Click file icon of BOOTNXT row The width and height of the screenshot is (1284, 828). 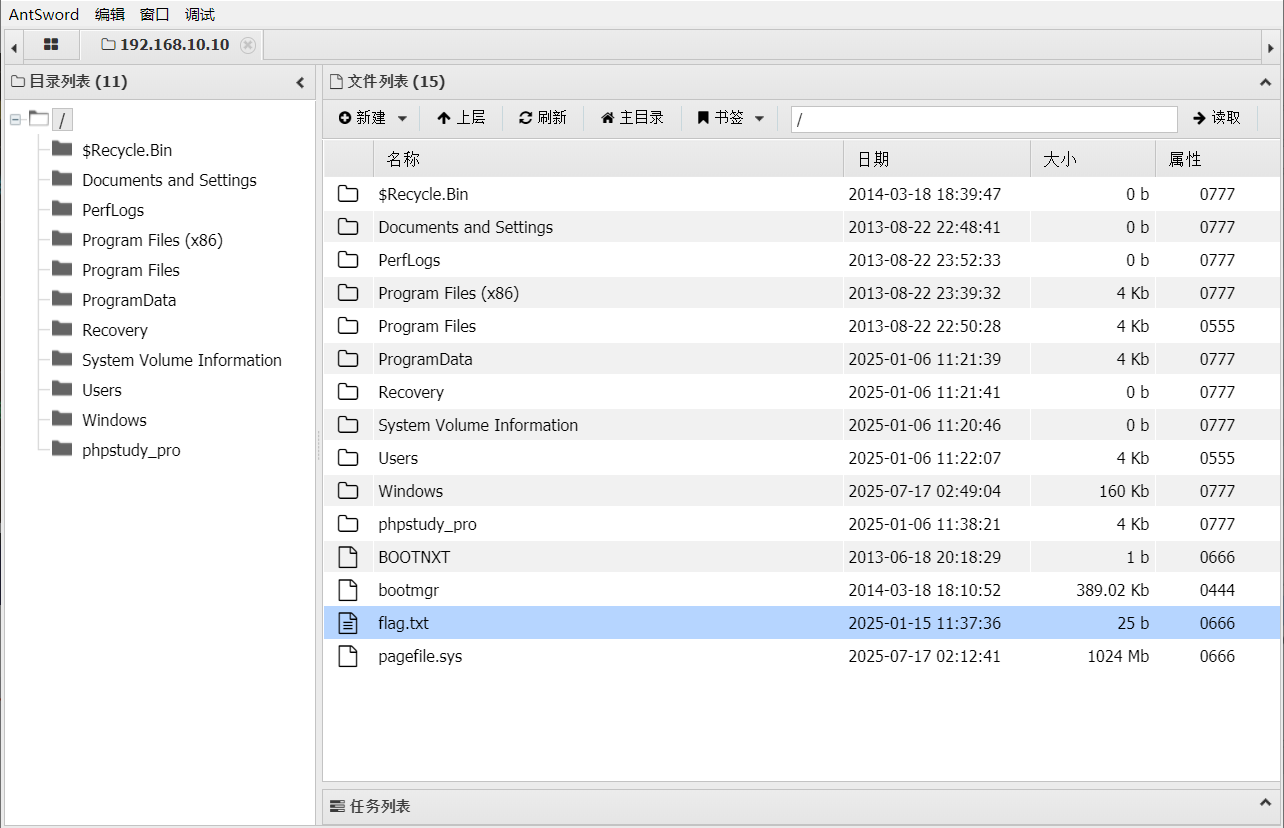[348, 557]
